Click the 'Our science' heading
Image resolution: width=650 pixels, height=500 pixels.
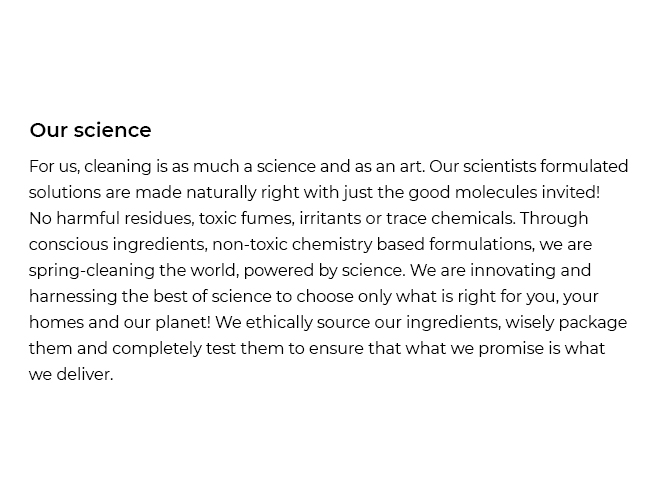tap(90, 130)
